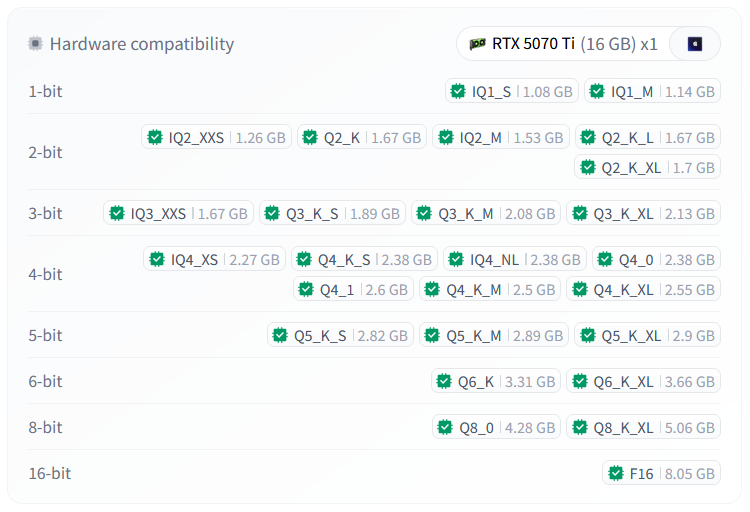Click the green check icon on Q3_K_XL
Viewport: 750px width, 512px height.
580,213
